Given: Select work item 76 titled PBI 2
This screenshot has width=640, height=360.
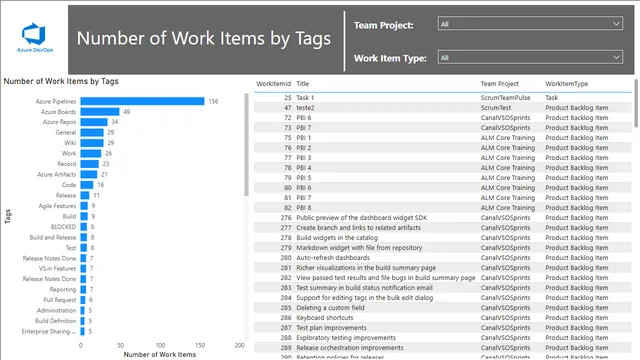Looking at the screenshot, I should [442, 148].
